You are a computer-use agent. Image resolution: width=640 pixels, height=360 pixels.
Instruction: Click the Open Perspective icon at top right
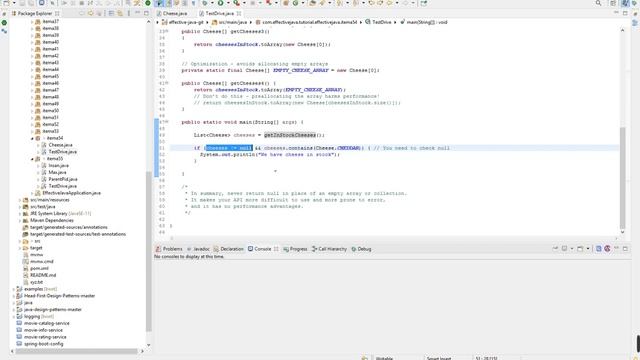[x=613, y=3]
